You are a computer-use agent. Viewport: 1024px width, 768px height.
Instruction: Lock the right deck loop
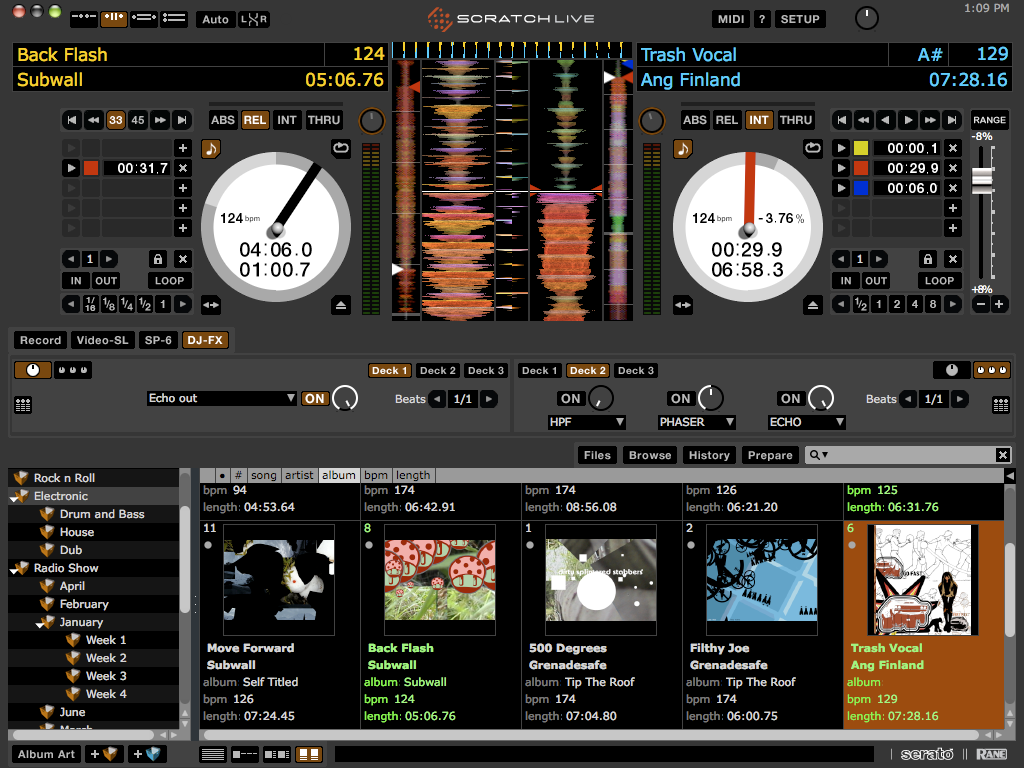pos(927,259)
